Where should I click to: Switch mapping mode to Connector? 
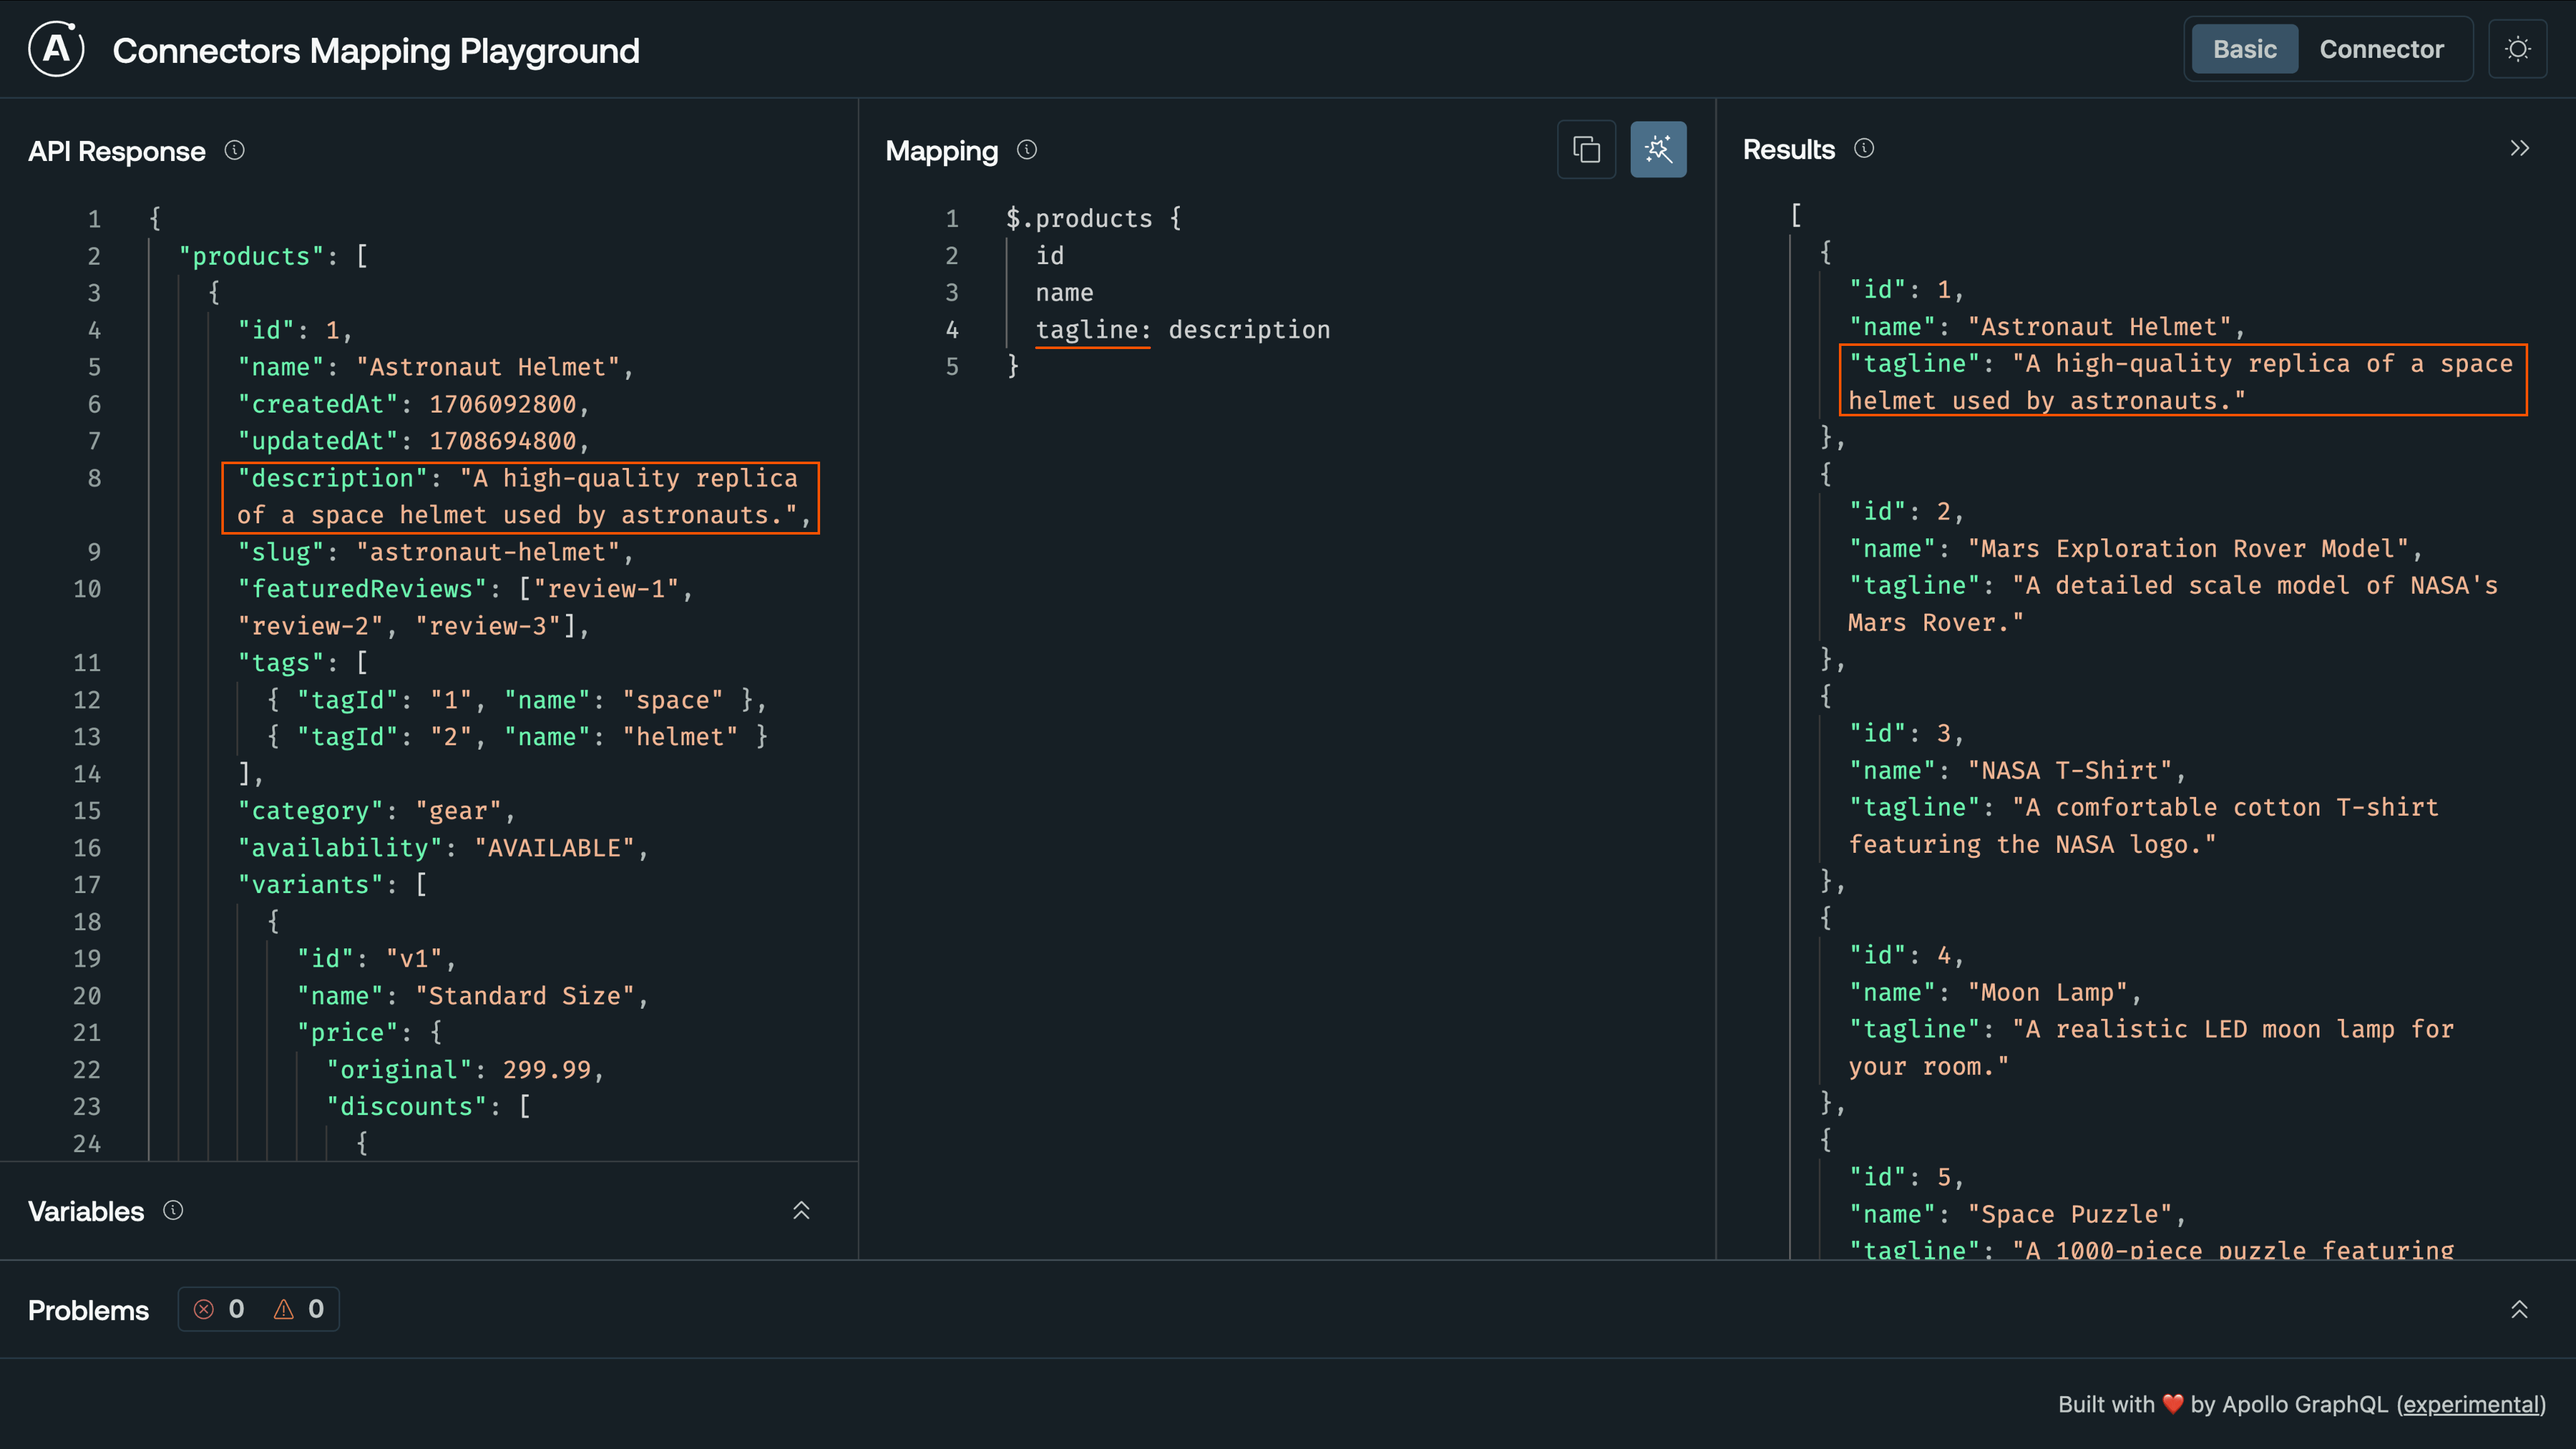pyautogui.click(x=2381, y=48)
